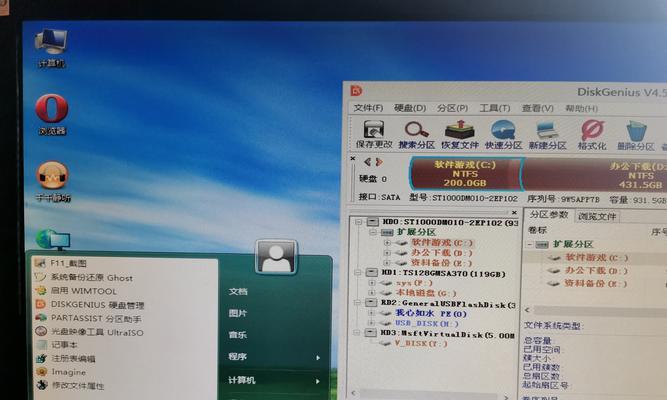The width and height of the screenshot is (667, 400).
Task: Open the 工具(T) menu
Action: pyautogui.click(x=495, y=108)
